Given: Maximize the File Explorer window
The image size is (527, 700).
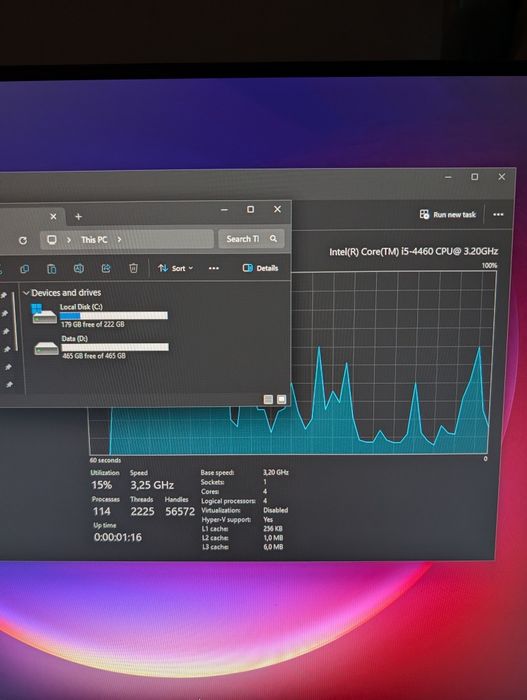Looking at the screenshot, I should pos(251,209).
